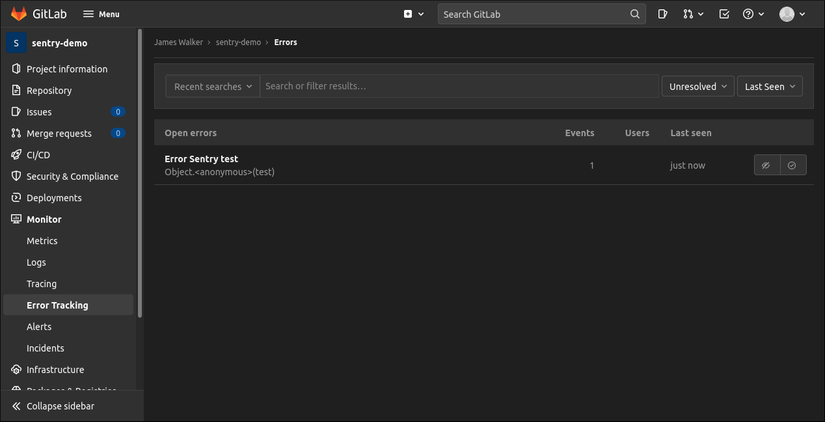This screenshot has width=825, height=422.
Task: Click the collapse sidebar double-chevron icon
Action: pos(16,406)
